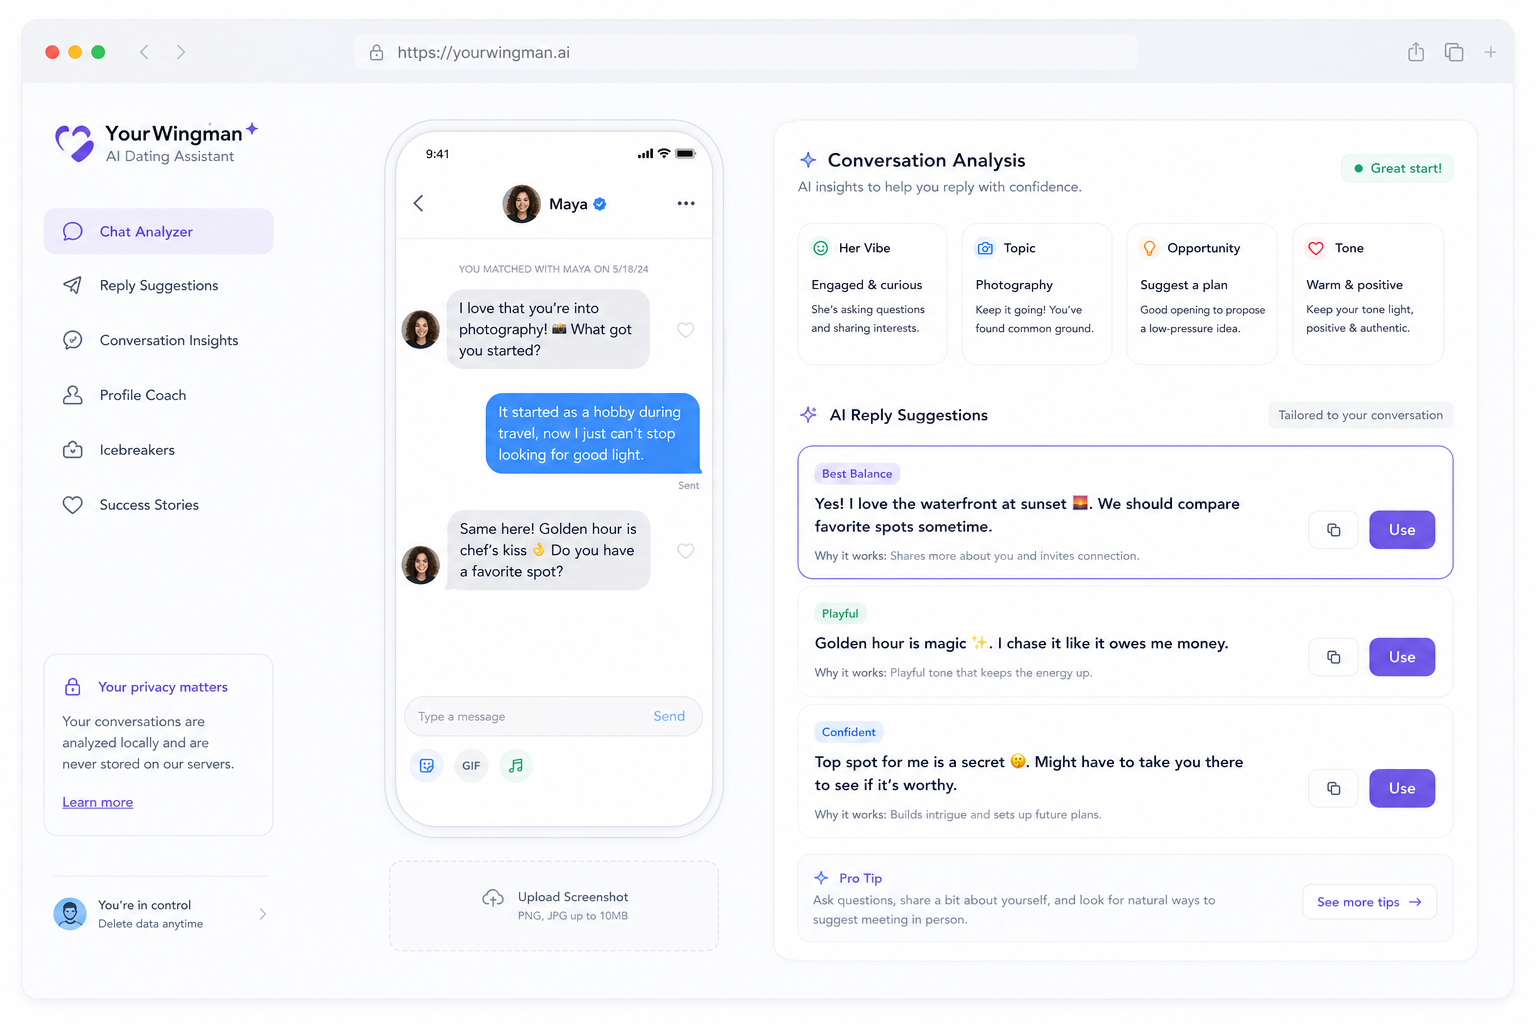Copy the Confident reply suggestion
1536x1024 pixels.
[1333, 788]
